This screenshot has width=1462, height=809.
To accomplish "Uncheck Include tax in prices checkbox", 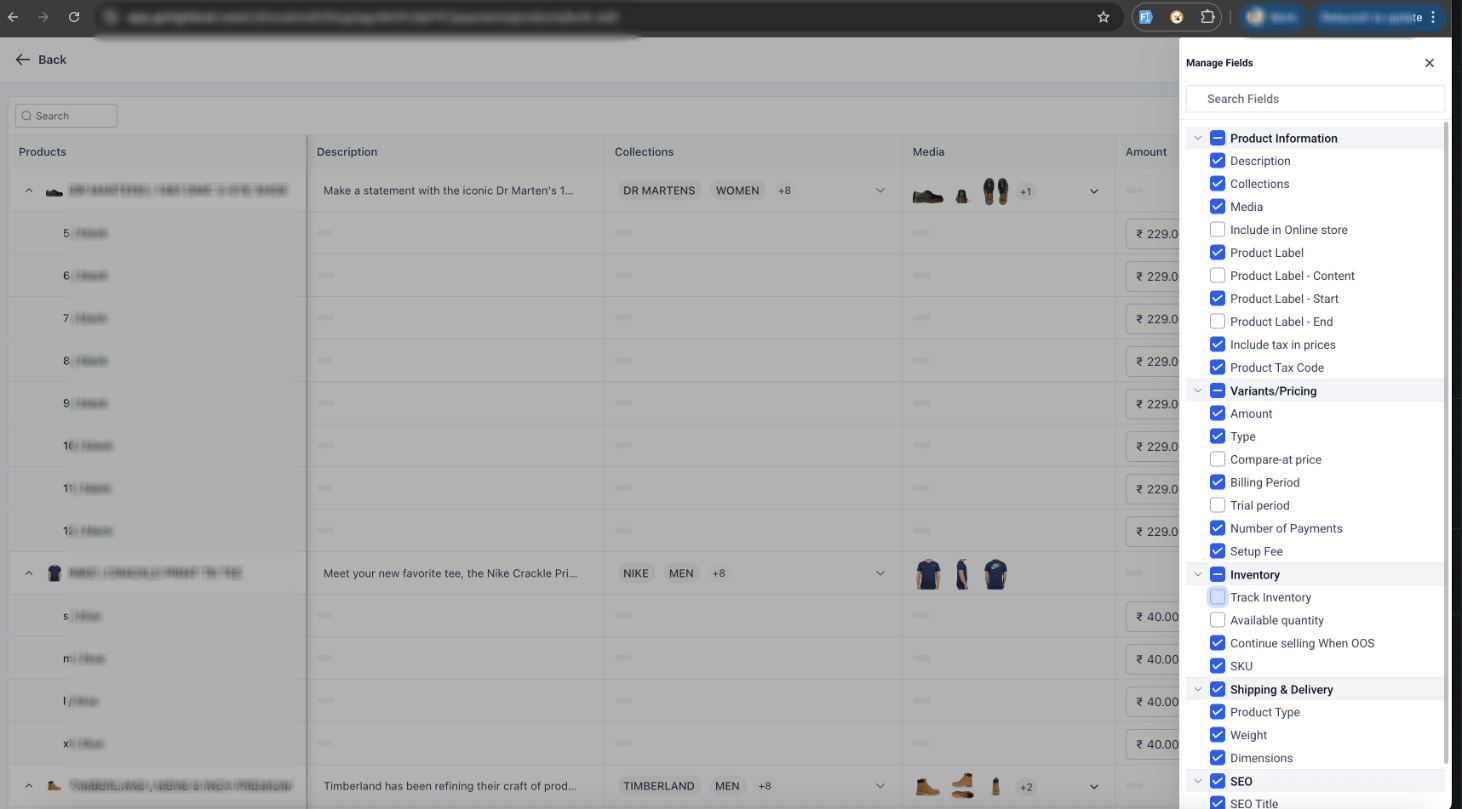I will coord(1217,345).
